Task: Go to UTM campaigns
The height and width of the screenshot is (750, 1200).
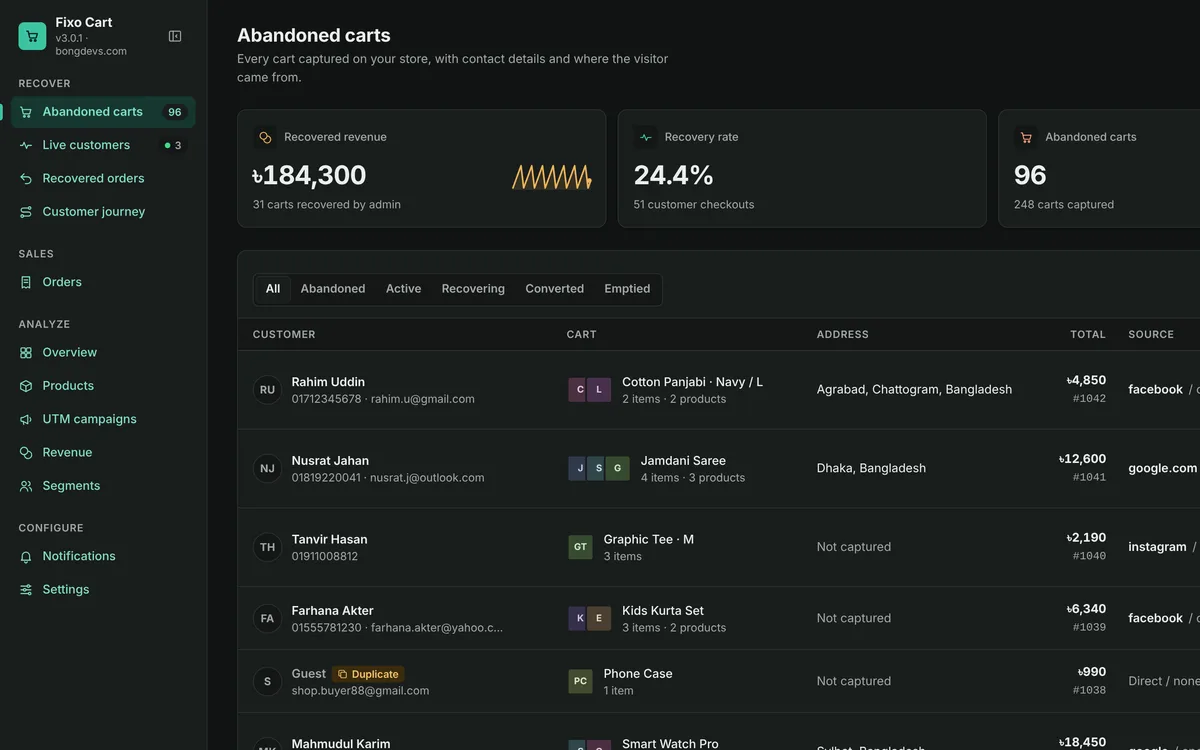Action: 103,419
